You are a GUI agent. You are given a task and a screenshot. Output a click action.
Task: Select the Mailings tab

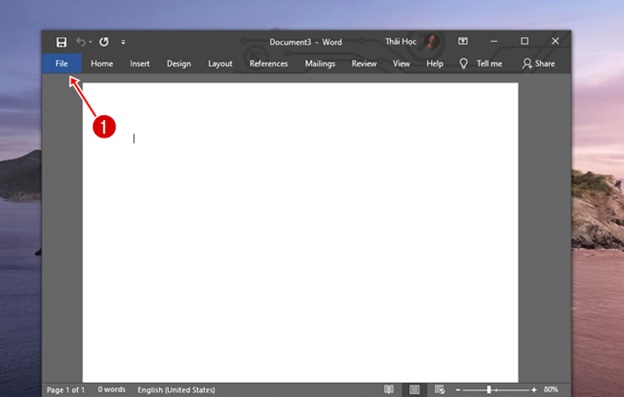[320, 64]
